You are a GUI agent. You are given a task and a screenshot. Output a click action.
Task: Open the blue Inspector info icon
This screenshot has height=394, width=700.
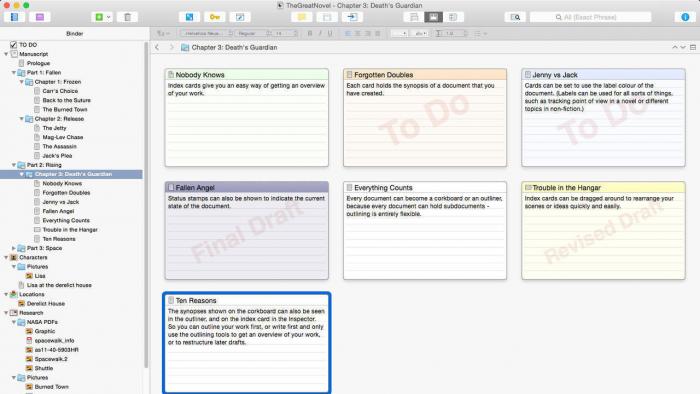685,17
